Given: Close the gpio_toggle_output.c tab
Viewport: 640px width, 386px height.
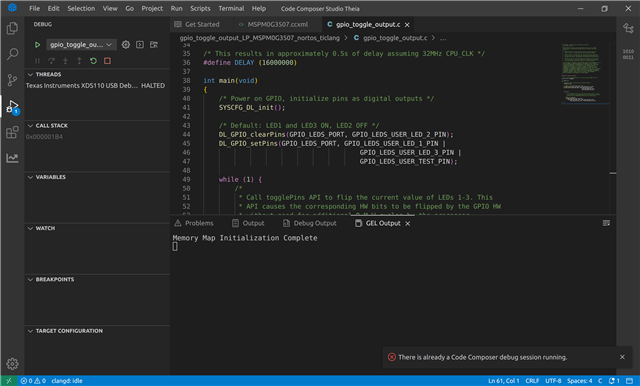Looking at the screenshot, I should point(407,25).
